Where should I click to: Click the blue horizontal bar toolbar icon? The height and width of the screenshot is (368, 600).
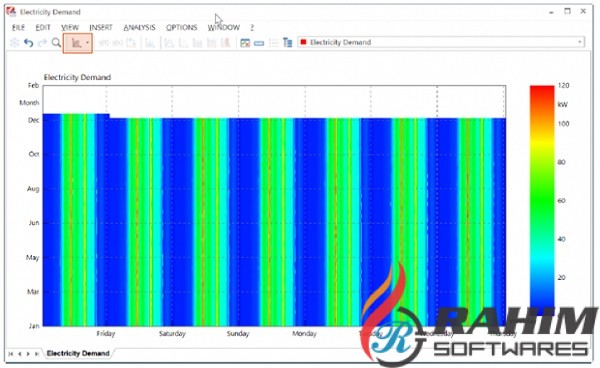click(x=259, y=43)
